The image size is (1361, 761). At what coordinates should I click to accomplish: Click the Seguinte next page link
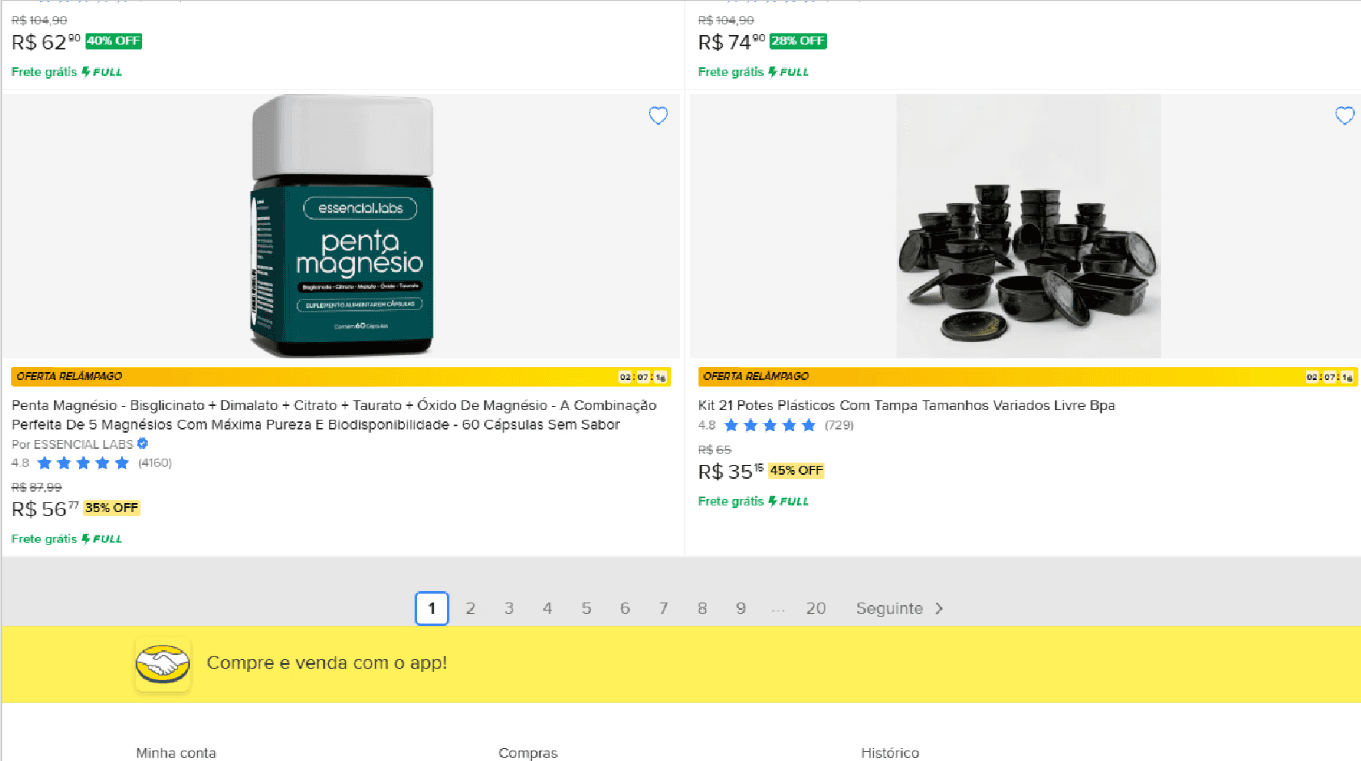[x=899, y=608]
